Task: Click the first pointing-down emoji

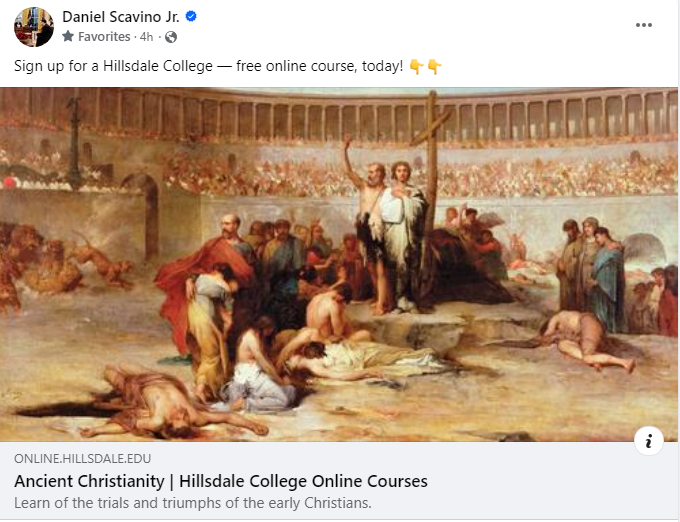Action: 417,66
